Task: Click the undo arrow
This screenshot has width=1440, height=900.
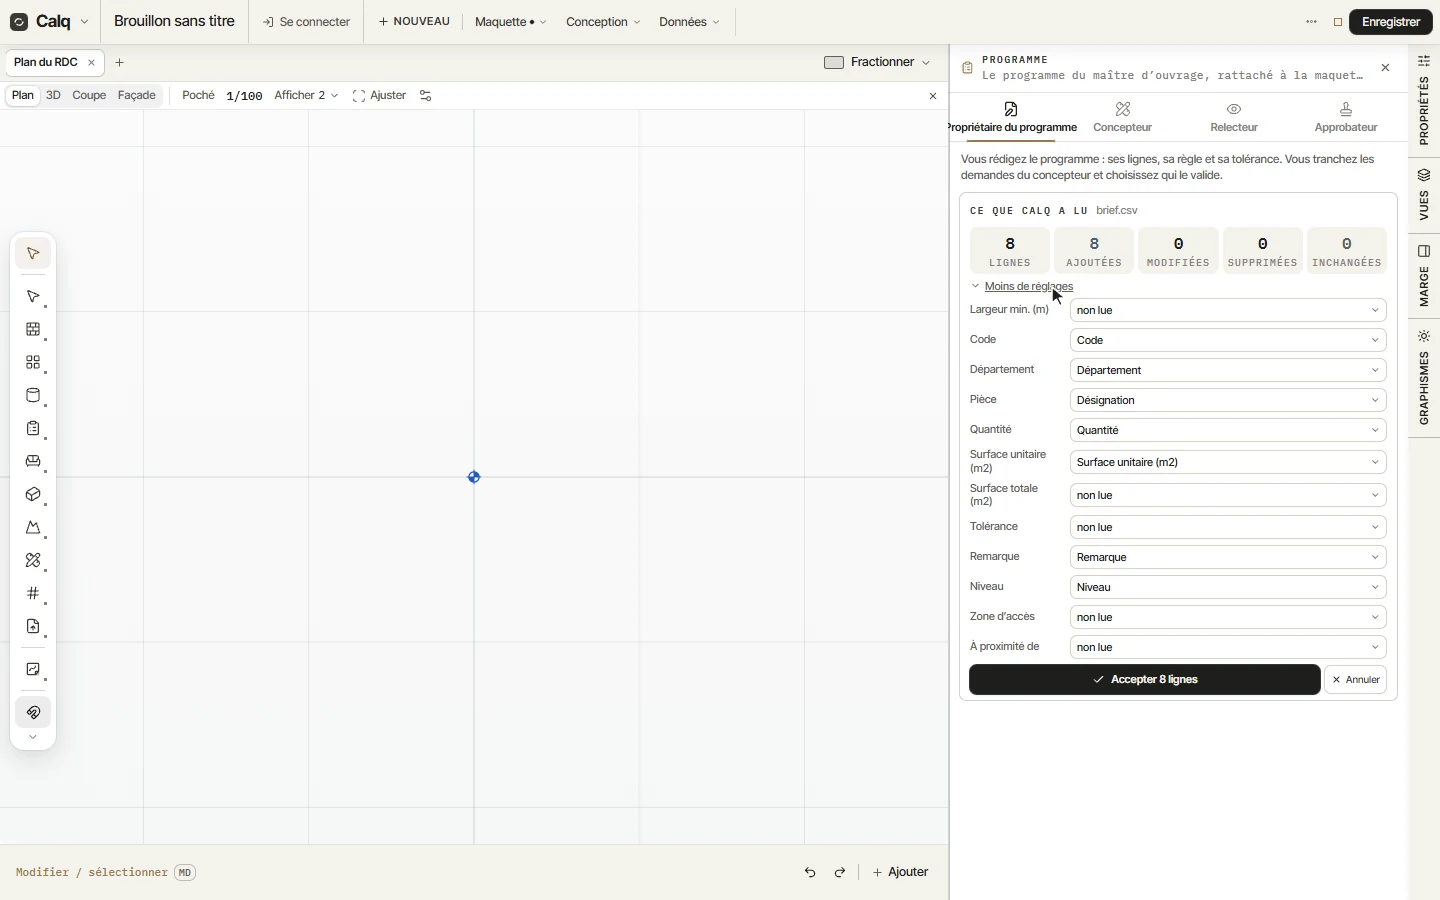Action: [x=811, y=873]
